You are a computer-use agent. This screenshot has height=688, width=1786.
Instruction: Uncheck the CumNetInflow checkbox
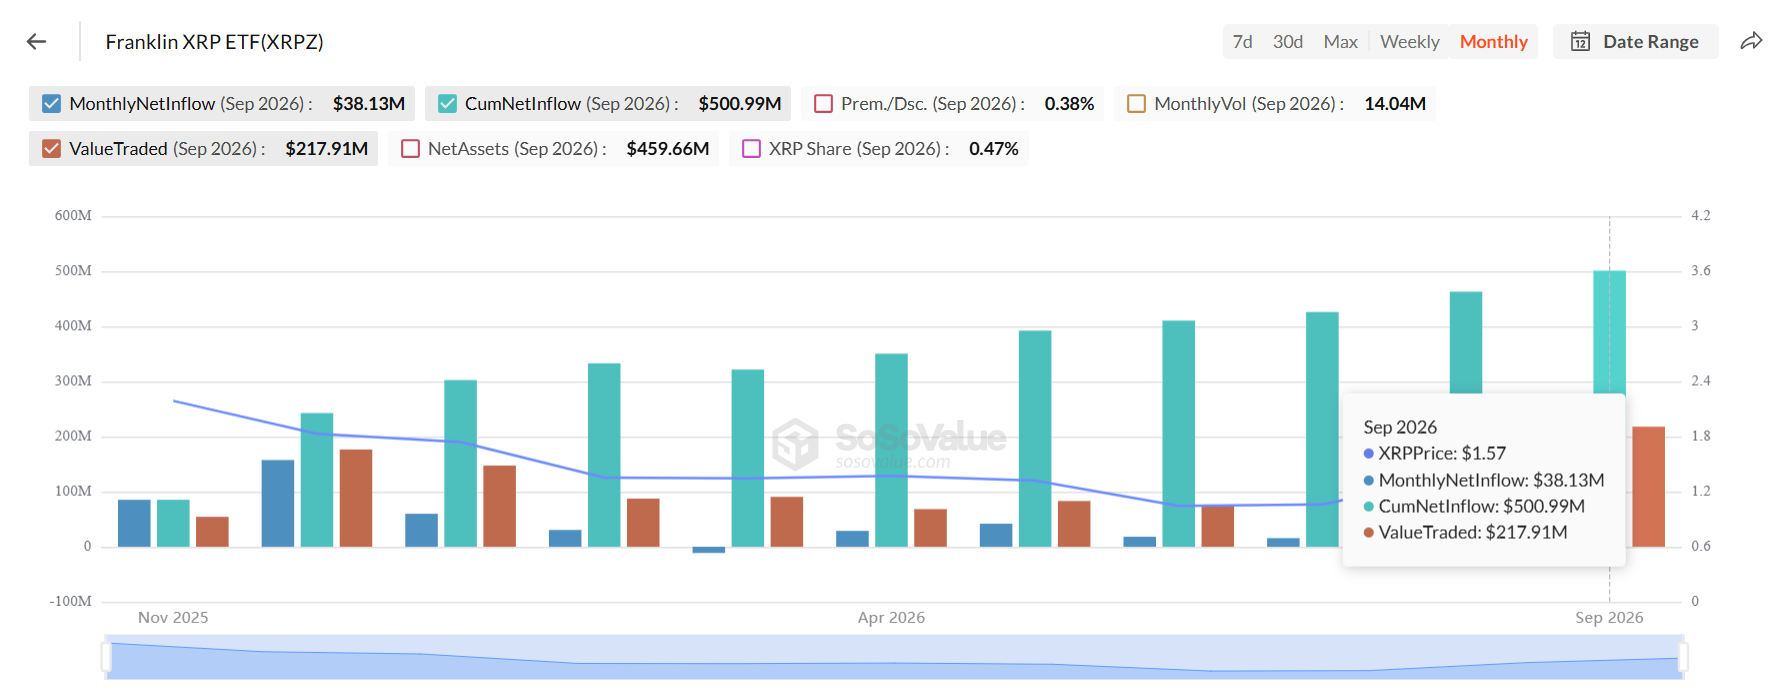coord(447,103)
